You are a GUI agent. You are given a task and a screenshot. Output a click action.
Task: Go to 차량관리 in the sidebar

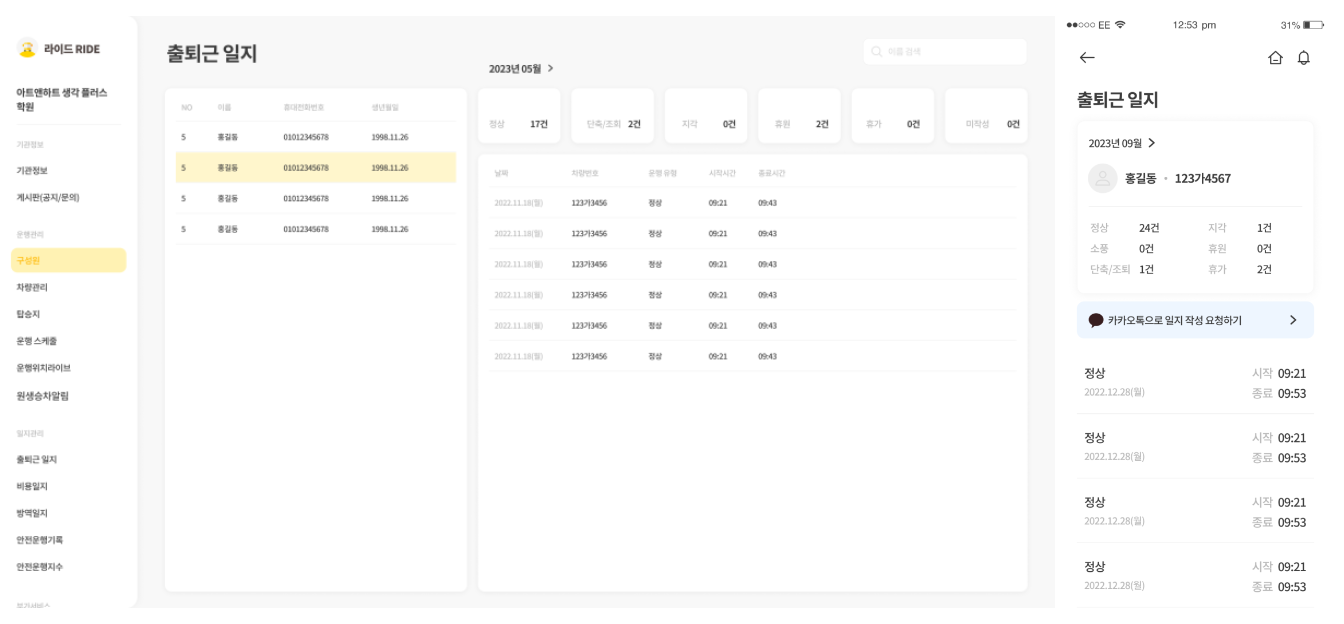[x=32, y=287]
